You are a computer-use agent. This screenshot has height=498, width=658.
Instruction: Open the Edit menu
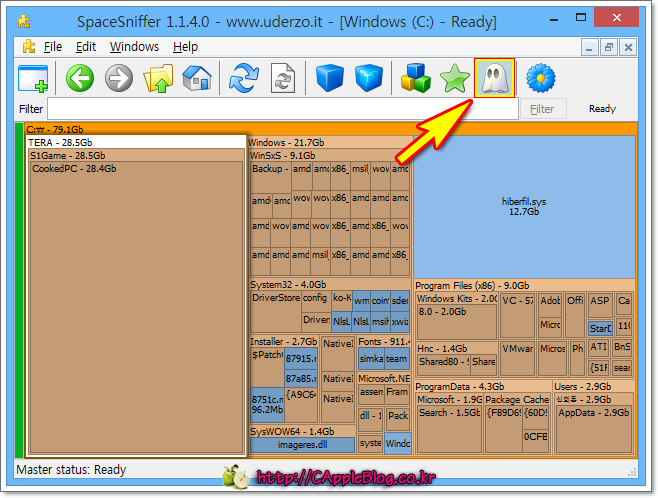pyautogui.click(x=86, y=47)
